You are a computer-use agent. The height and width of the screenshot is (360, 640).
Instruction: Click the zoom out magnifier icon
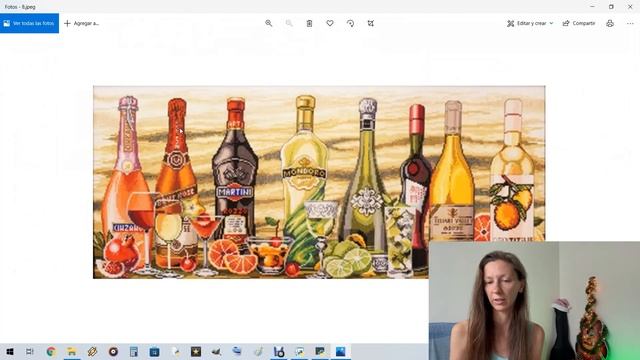coord(289,23)
